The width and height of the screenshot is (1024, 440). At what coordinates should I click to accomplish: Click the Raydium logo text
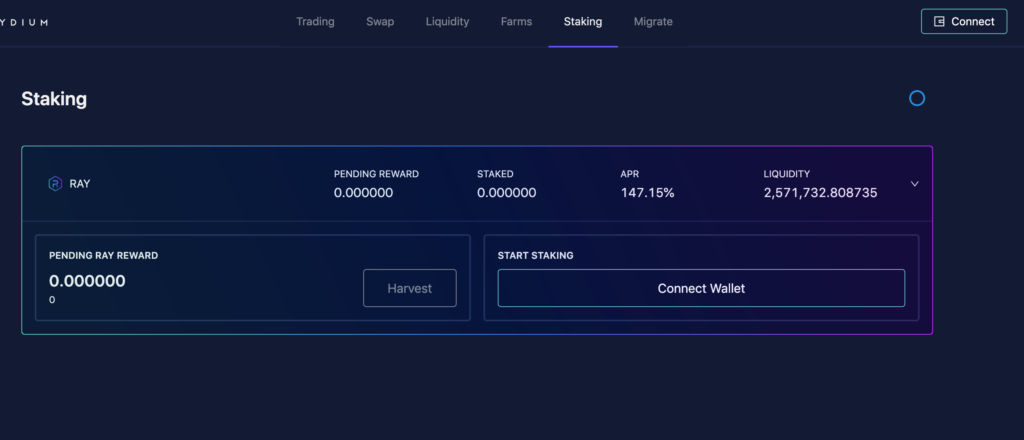tap(24, 22)
